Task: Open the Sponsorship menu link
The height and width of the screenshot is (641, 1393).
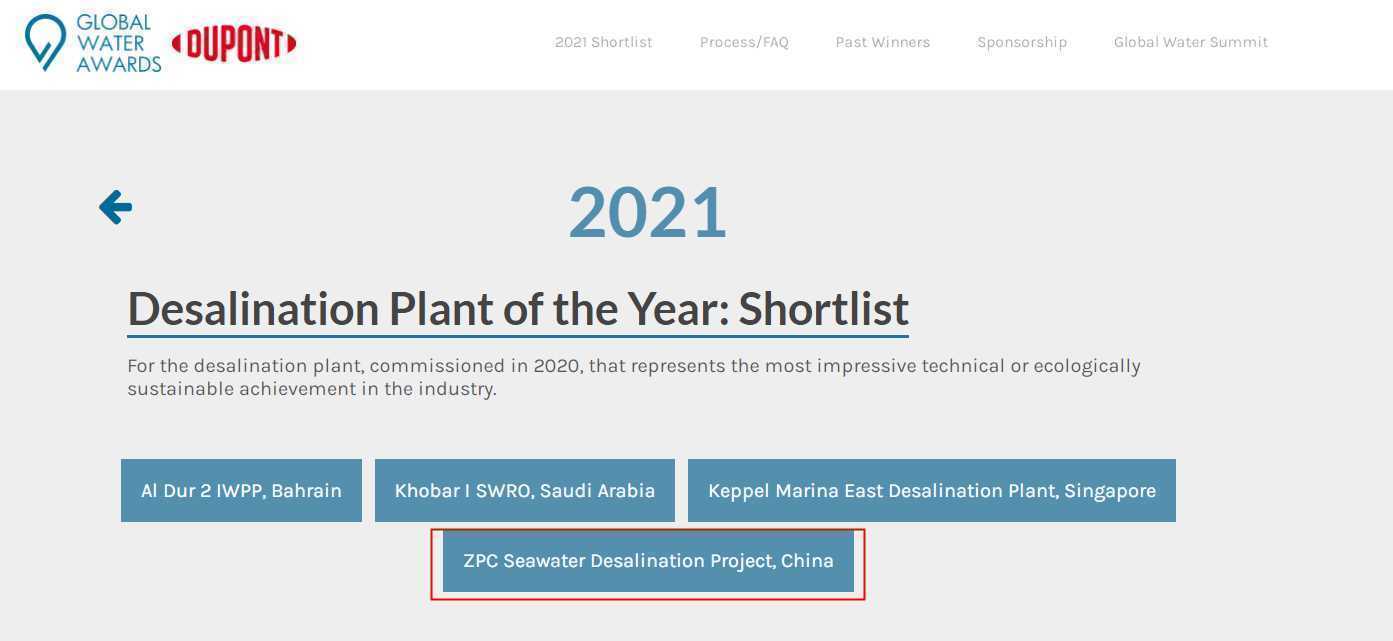Action: point(1022,42)
